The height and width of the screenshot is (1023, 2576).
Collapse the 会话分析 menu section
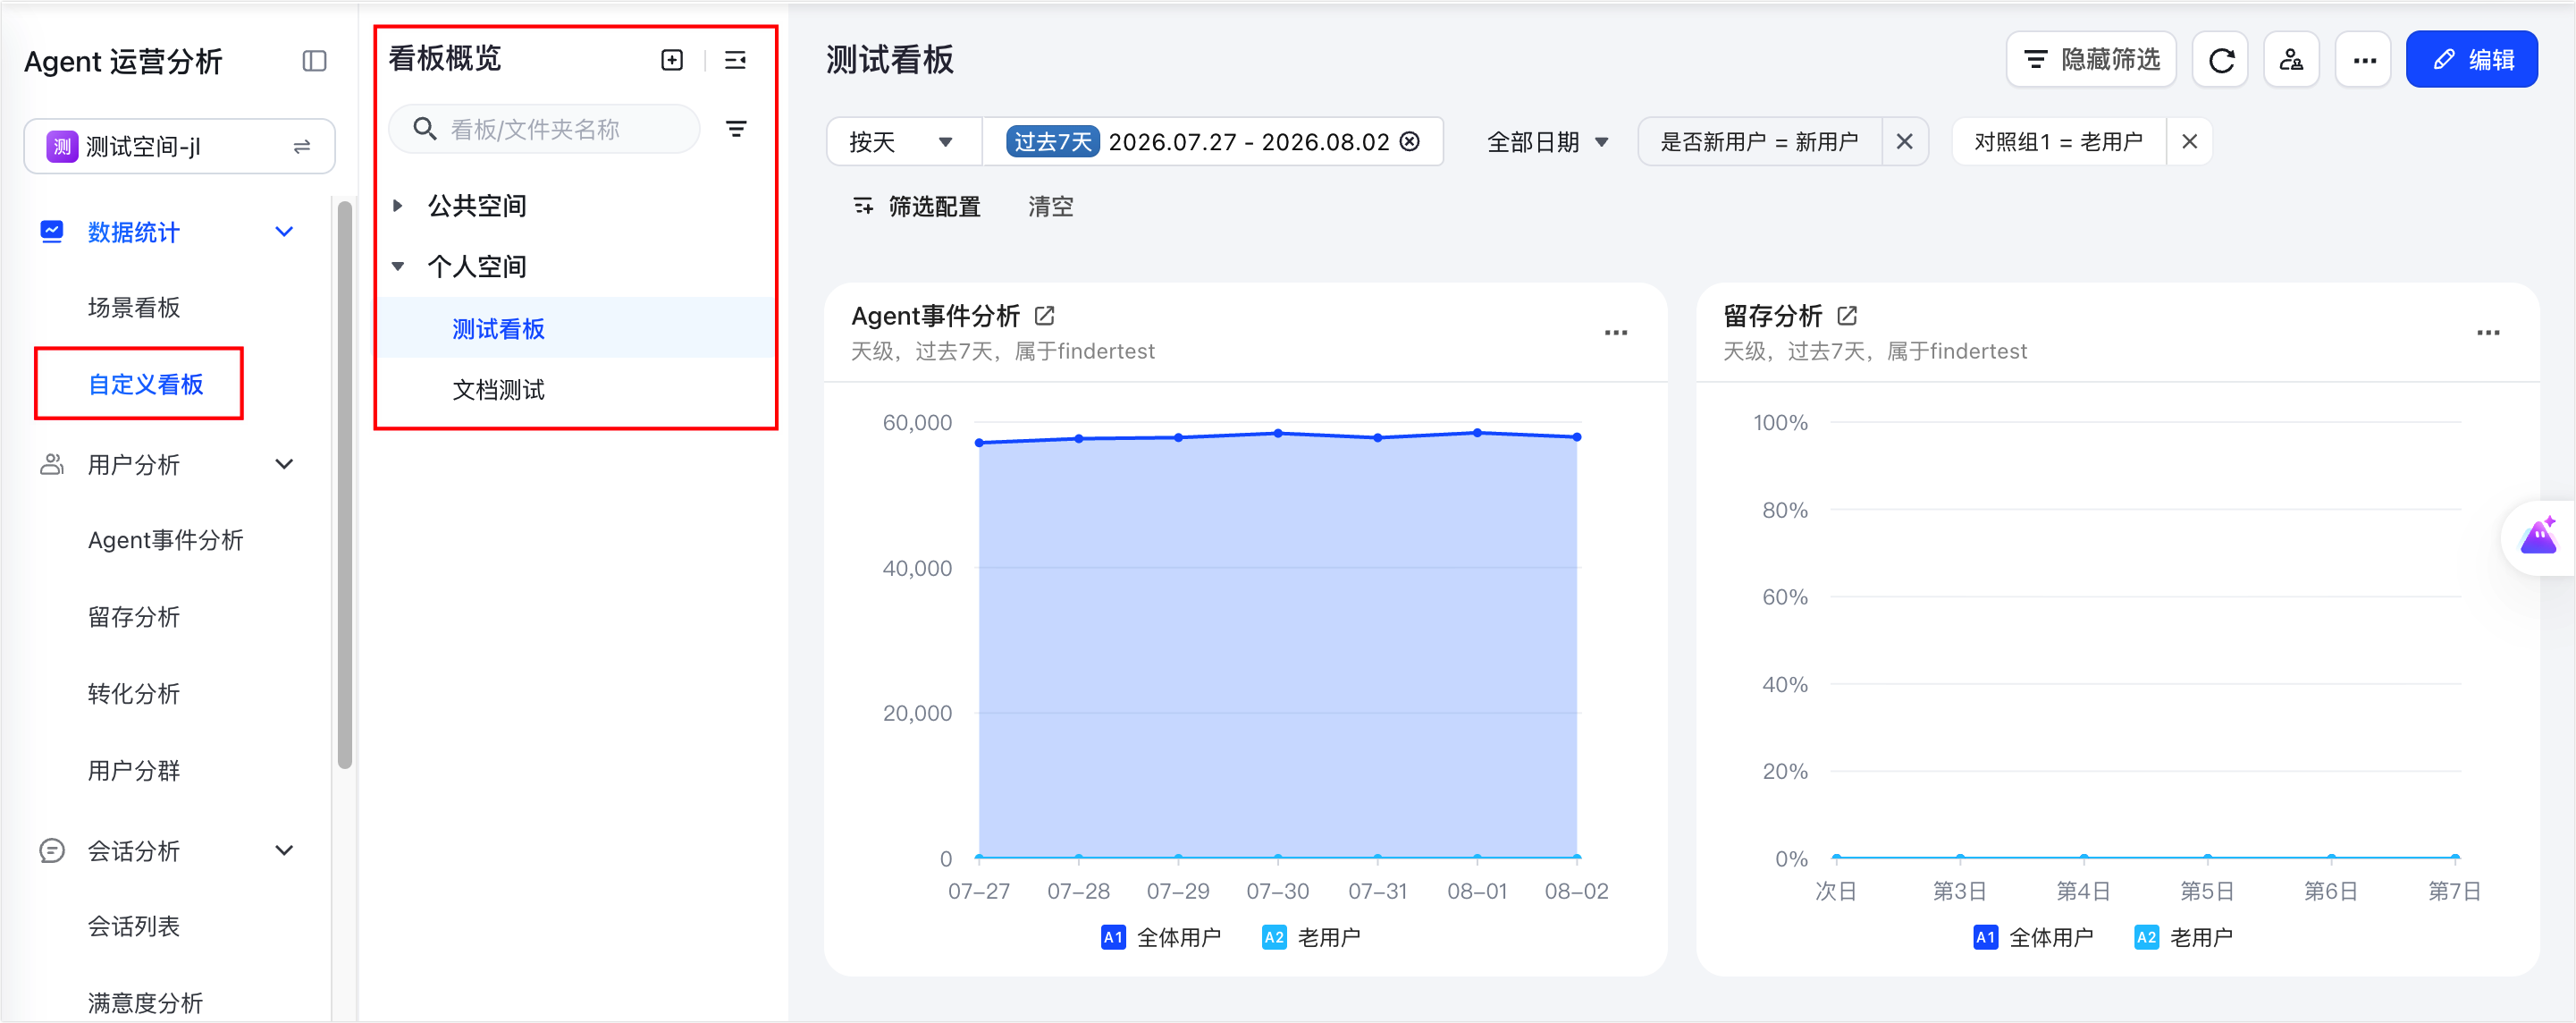284,850
